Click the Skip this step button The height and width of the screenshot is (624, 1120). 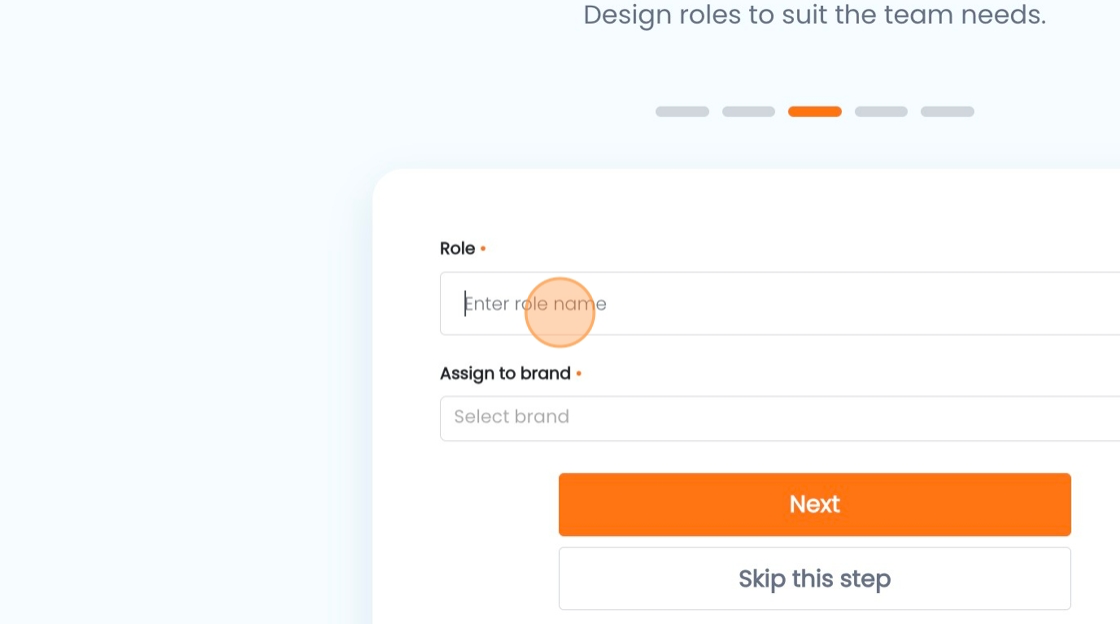(x=814, y=579)
